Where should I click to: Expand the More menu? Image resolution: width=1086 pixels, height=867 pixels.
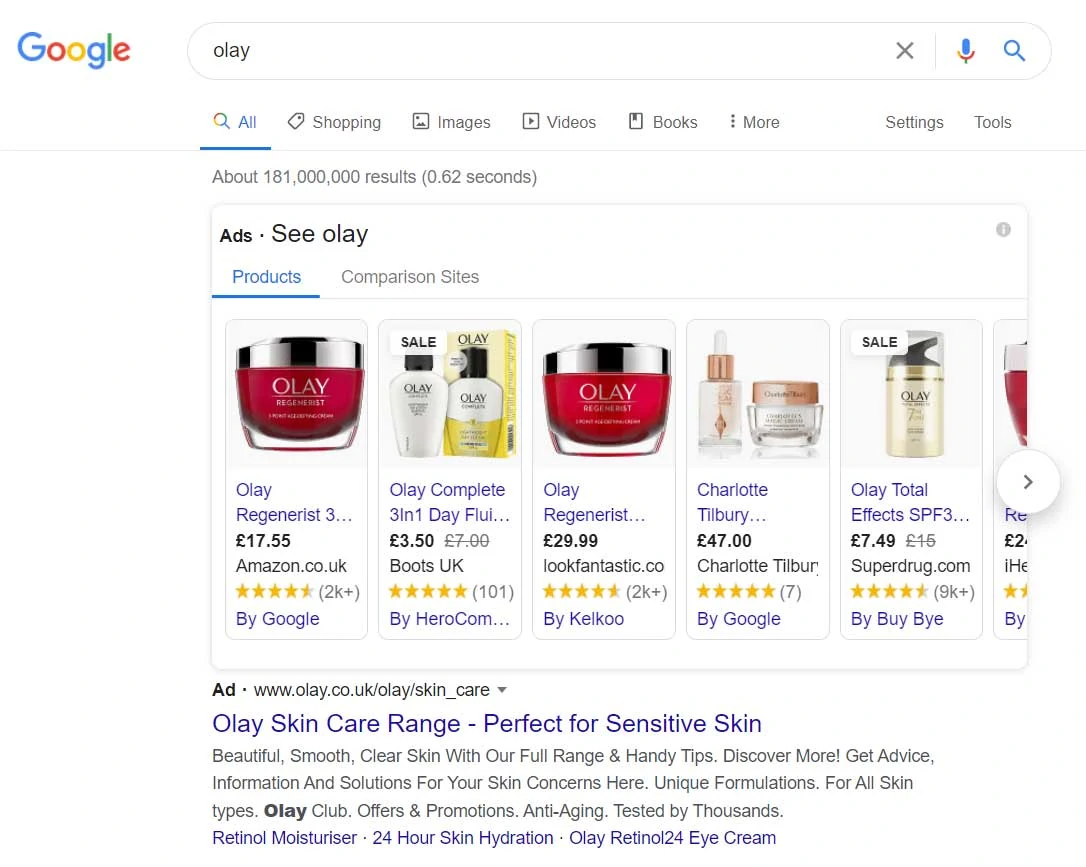click(x=754, y=122)
